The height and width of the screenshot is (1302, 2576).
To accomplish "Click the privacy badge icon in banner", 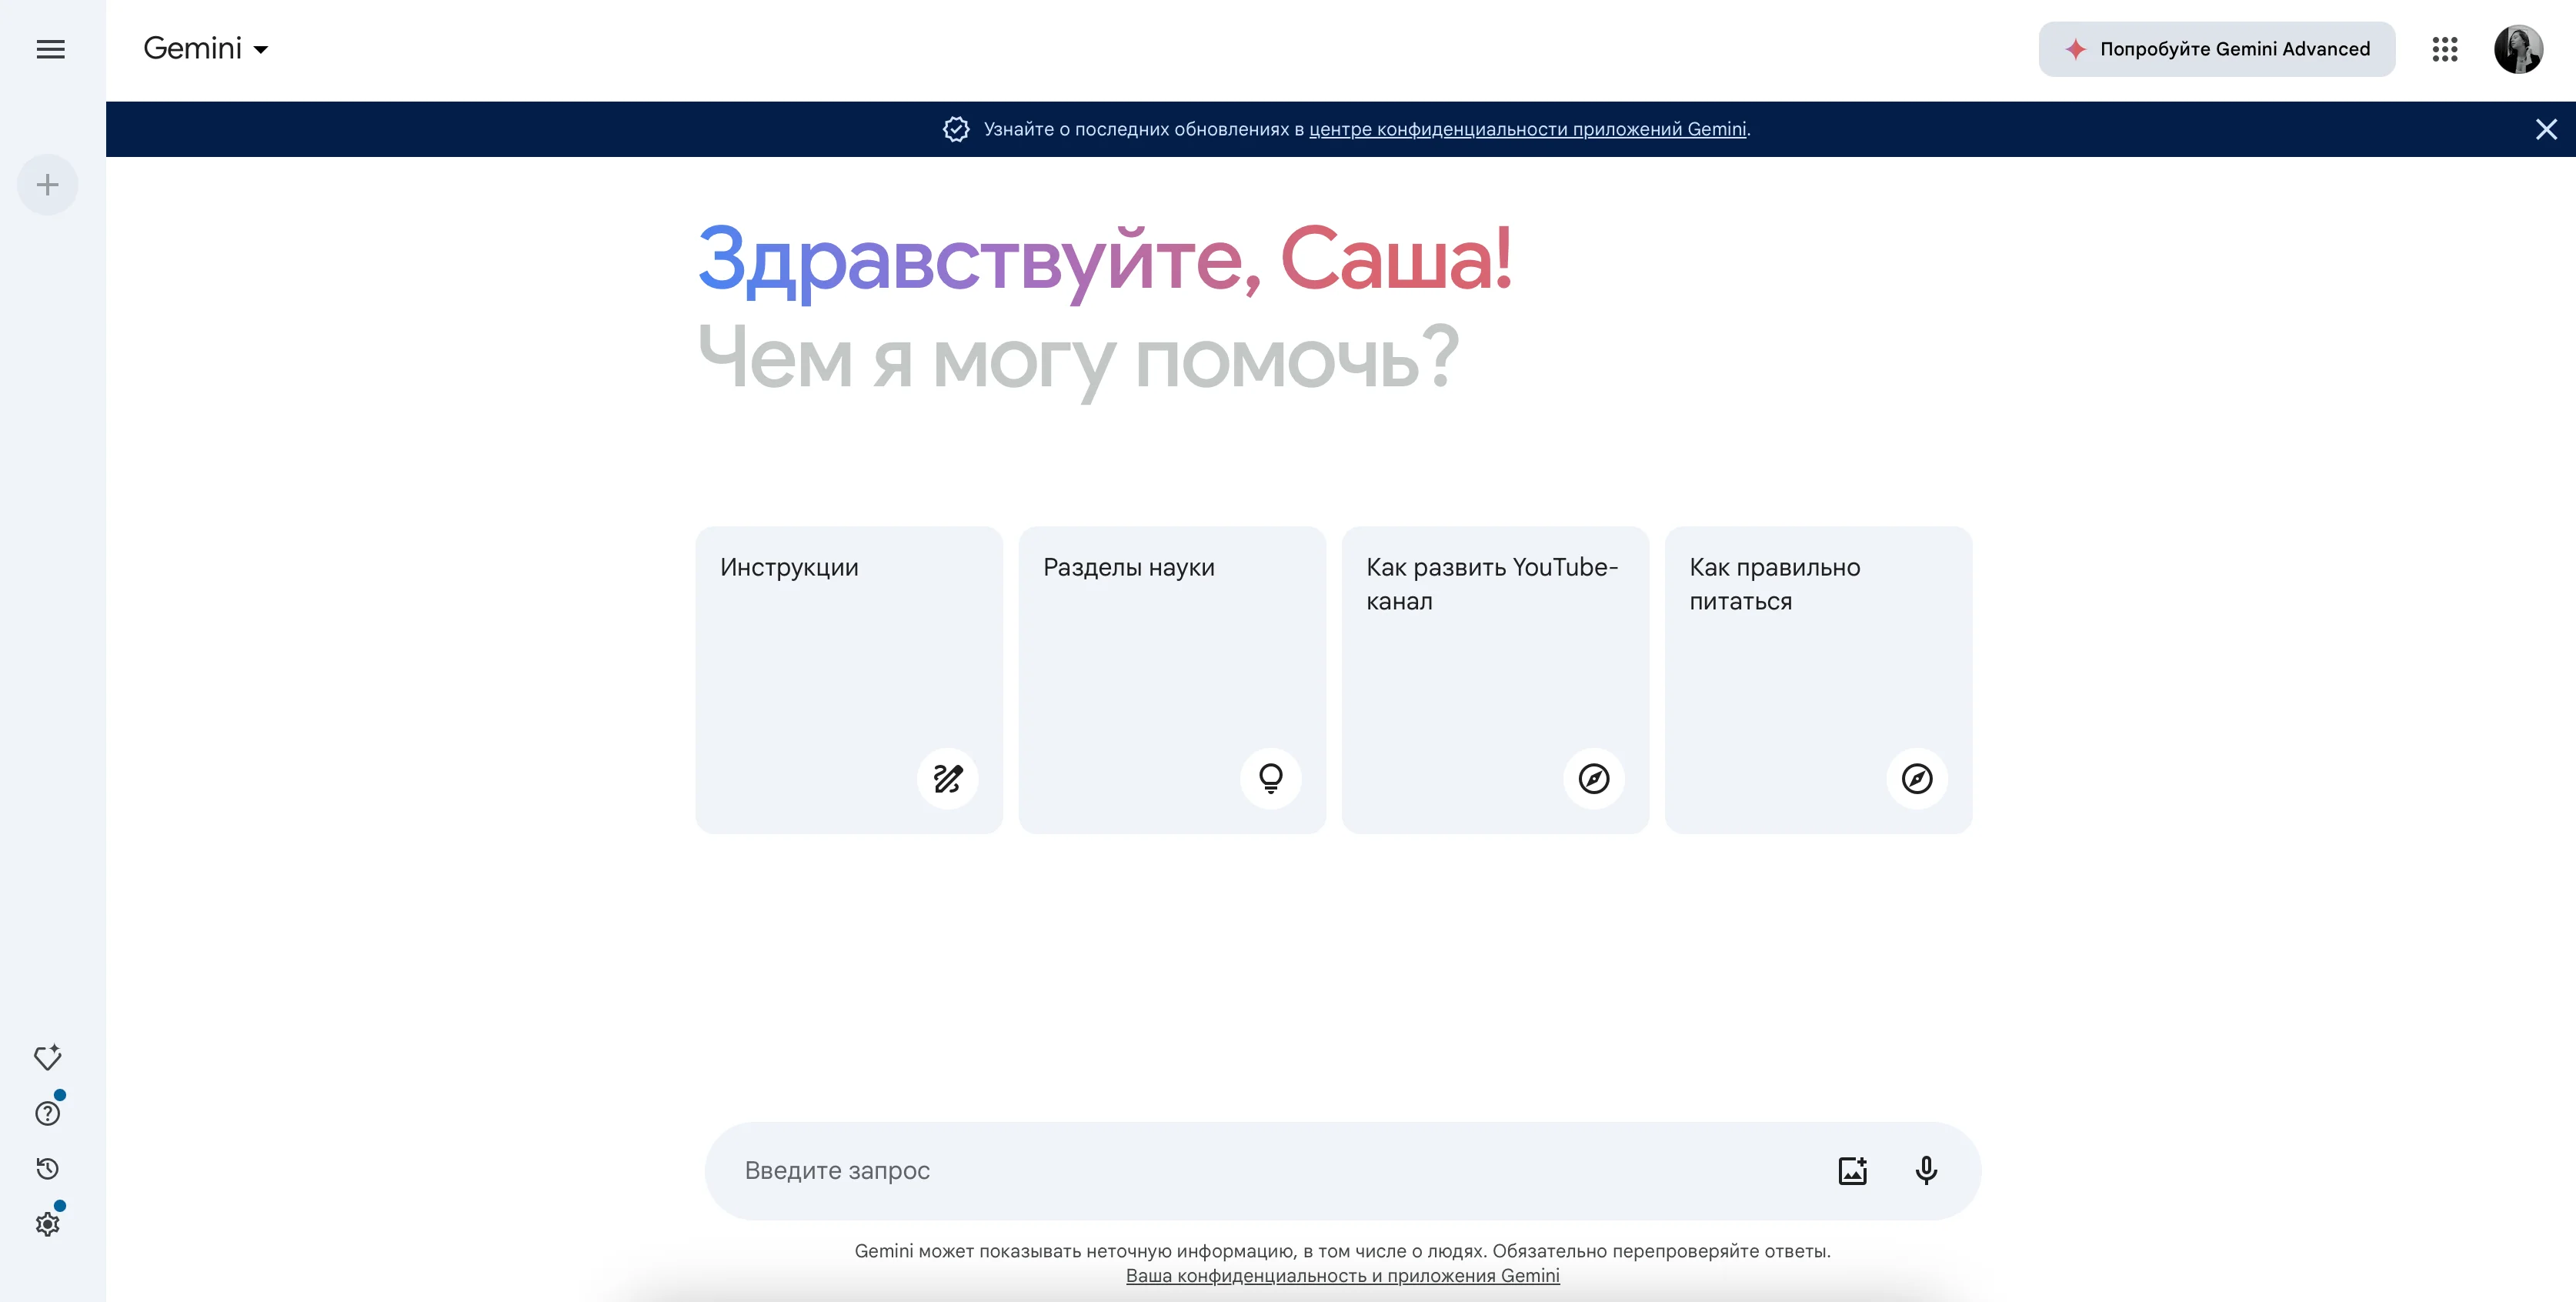I will [956, 129].
